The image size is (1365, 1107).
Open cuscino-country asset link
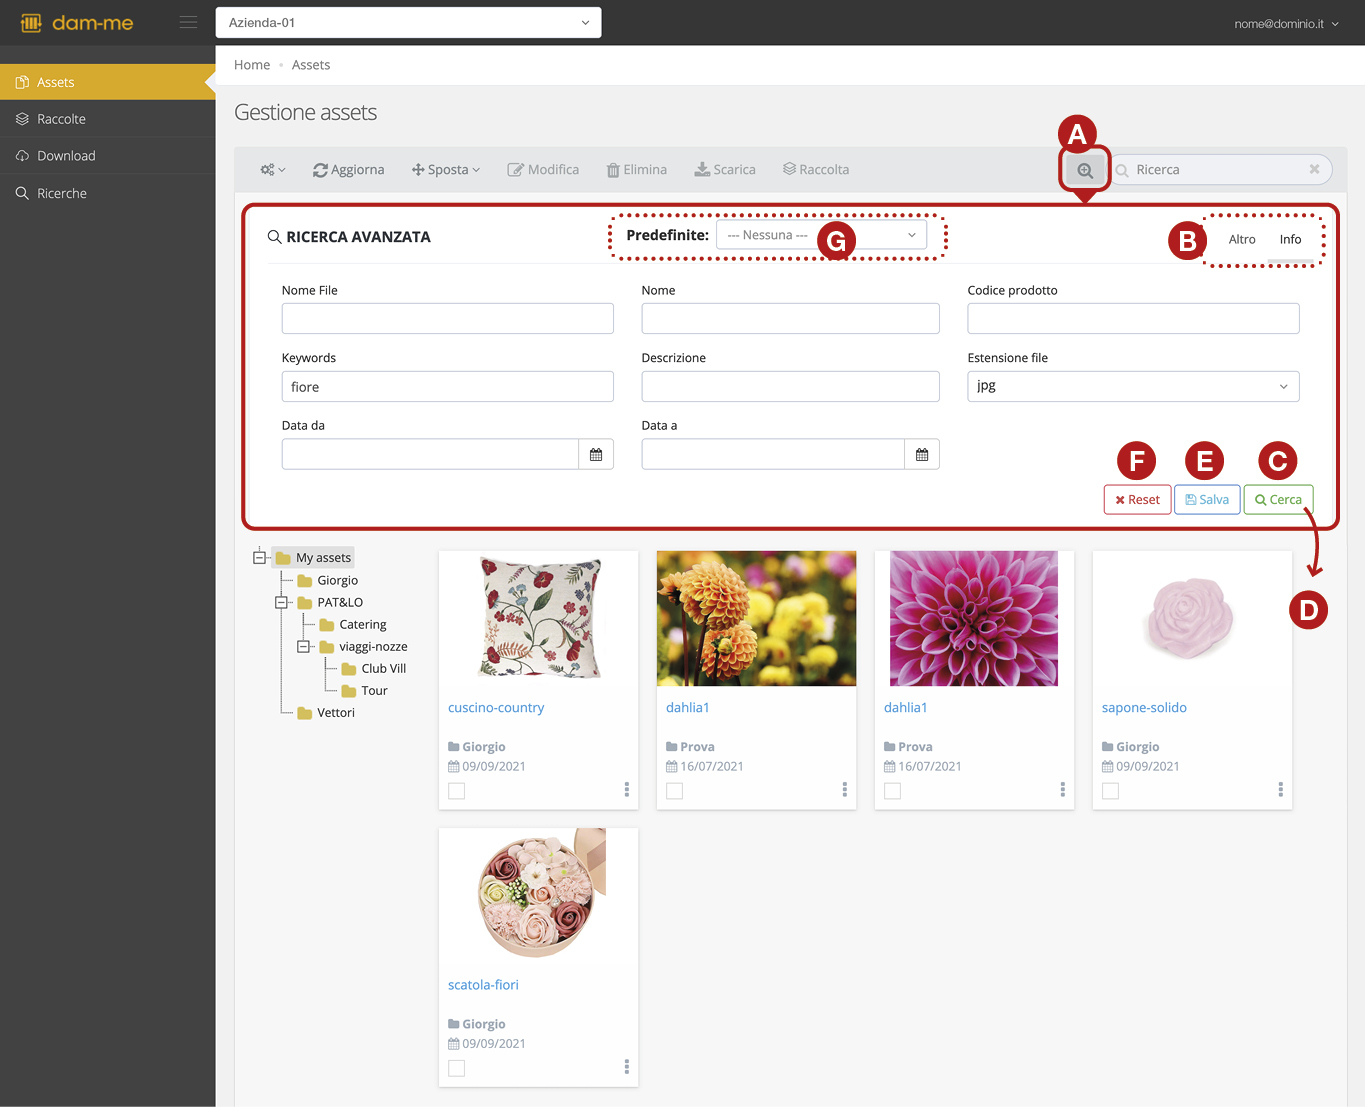pos(496,708)
